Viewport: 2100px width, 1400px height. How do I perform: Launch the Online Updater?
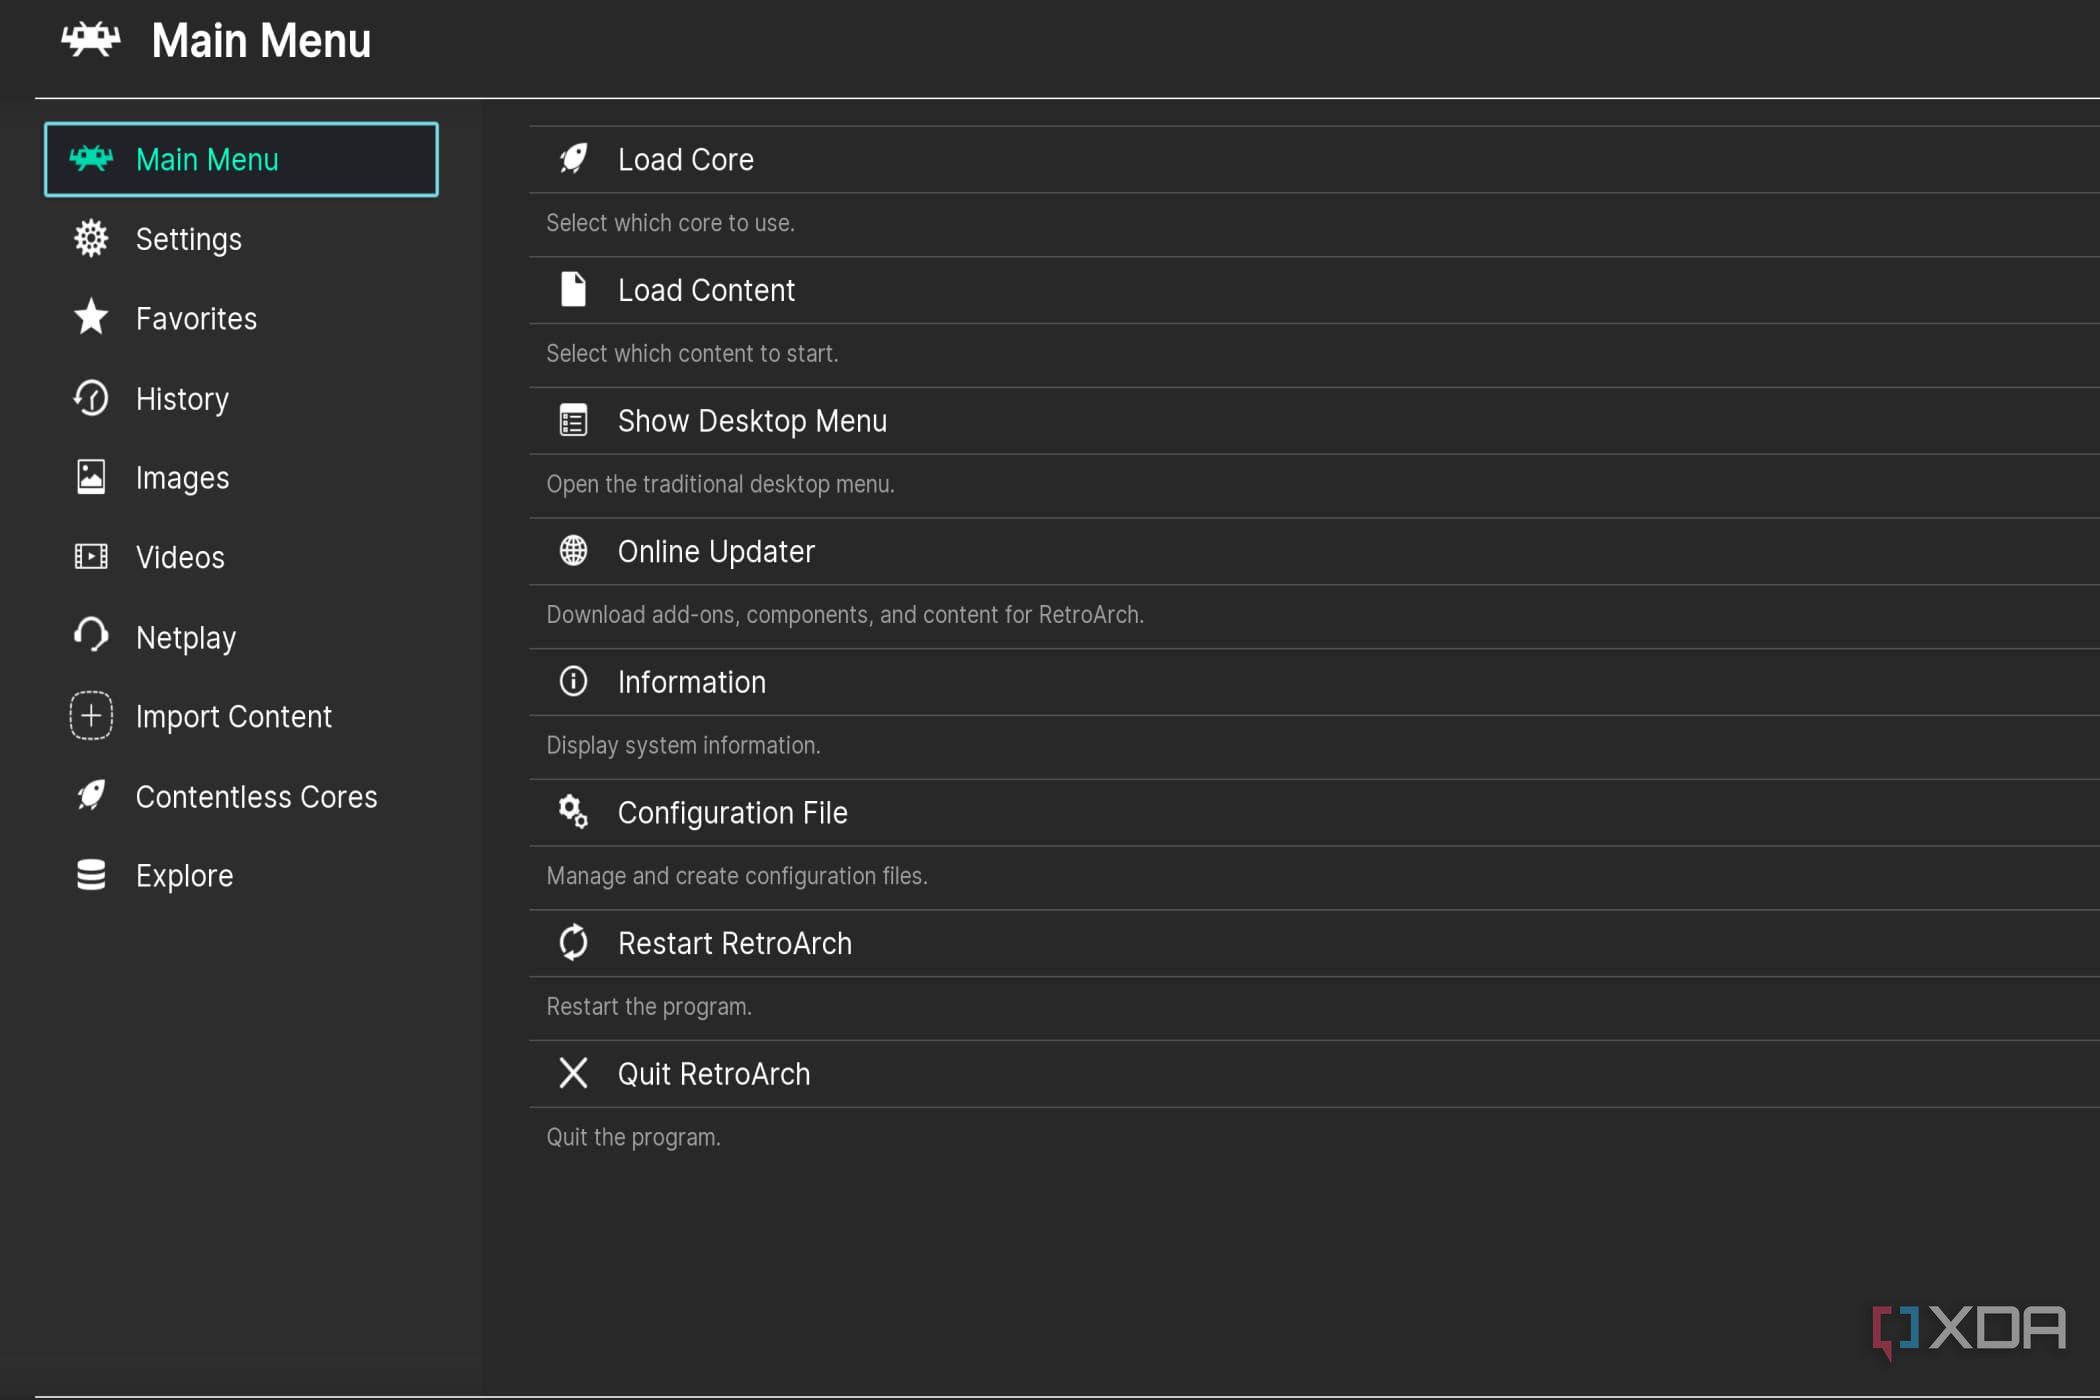1314,551
